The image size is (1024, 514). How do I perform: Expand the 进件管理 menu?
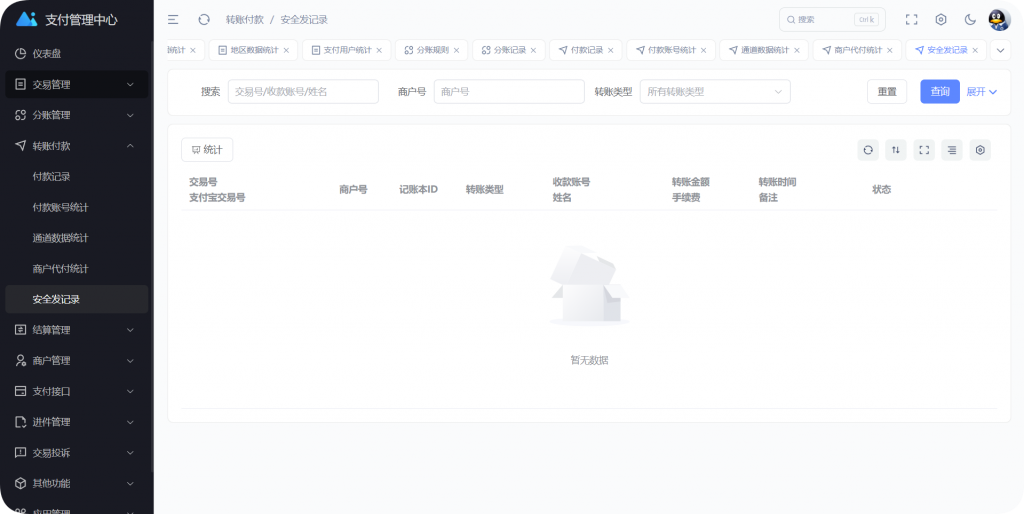pyautogui.click(x=76, y=422)
